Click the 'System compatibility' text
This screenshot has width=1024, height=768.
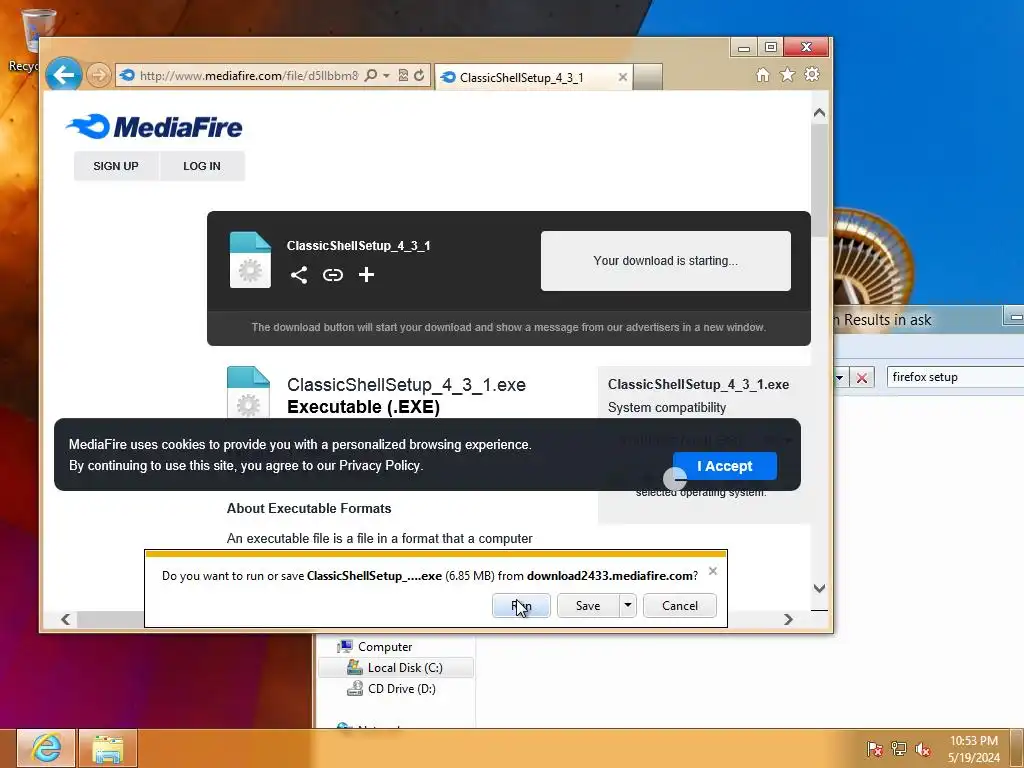tap(667, 408)
